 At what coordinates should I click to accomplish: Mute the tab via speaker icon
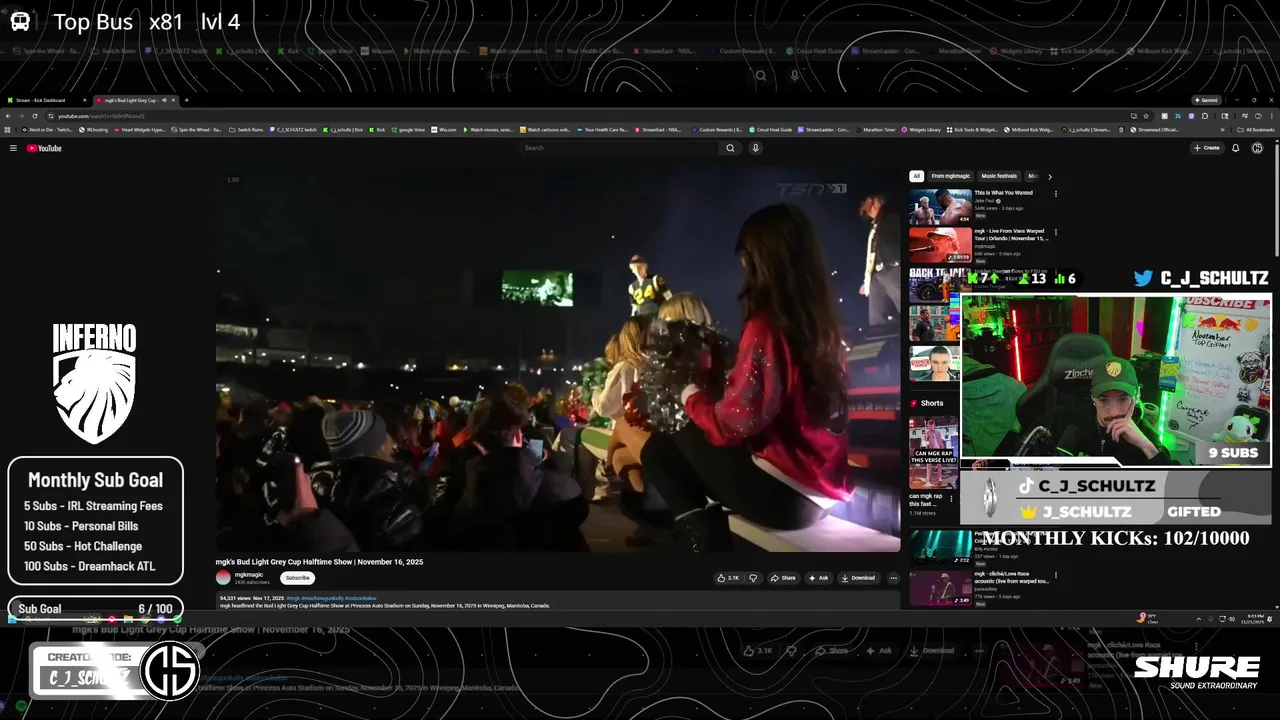tap(164, 100)
